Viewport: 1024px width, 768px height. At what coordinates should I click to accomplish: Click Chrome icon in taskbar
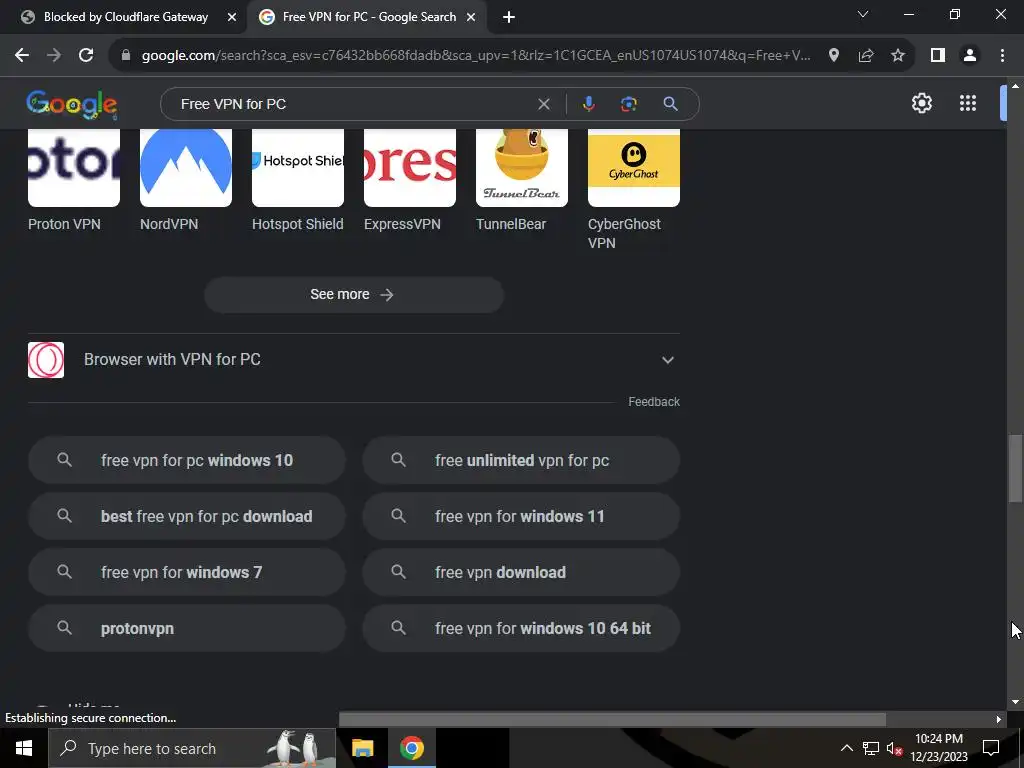411,748
